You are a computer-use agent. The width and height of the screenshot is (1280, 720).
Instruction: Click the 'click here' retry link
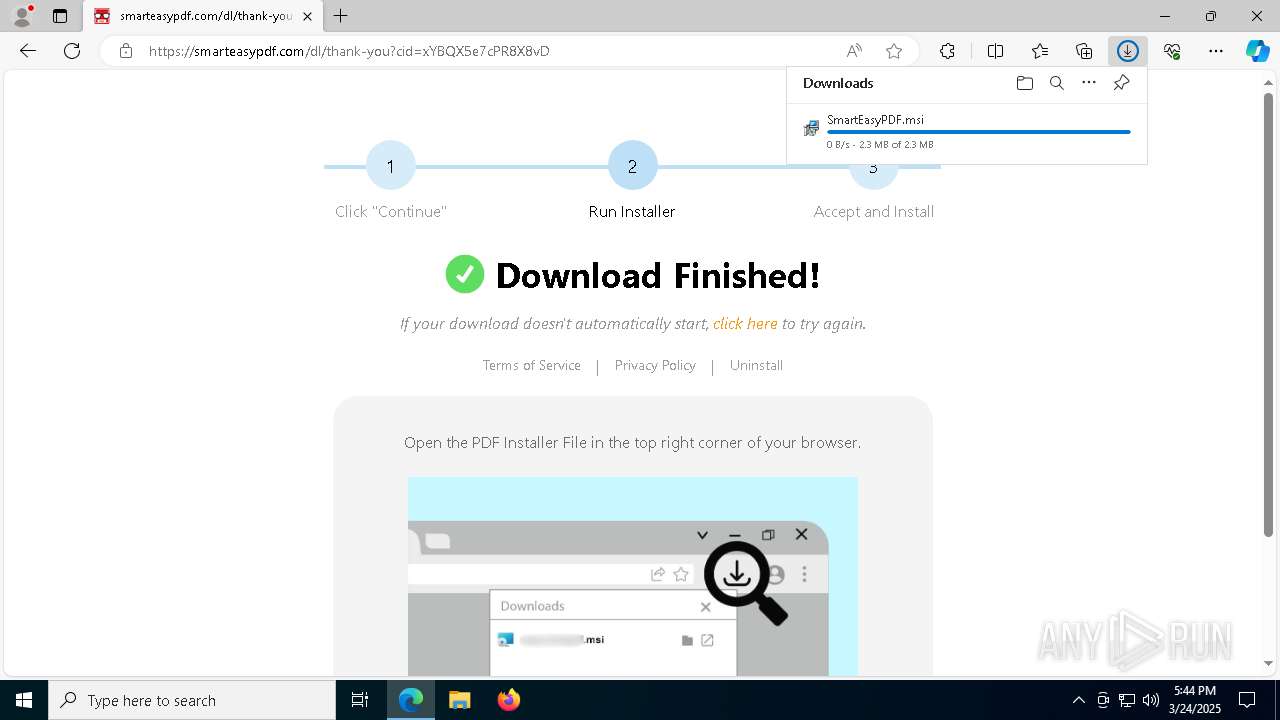[x=745, y=324]
